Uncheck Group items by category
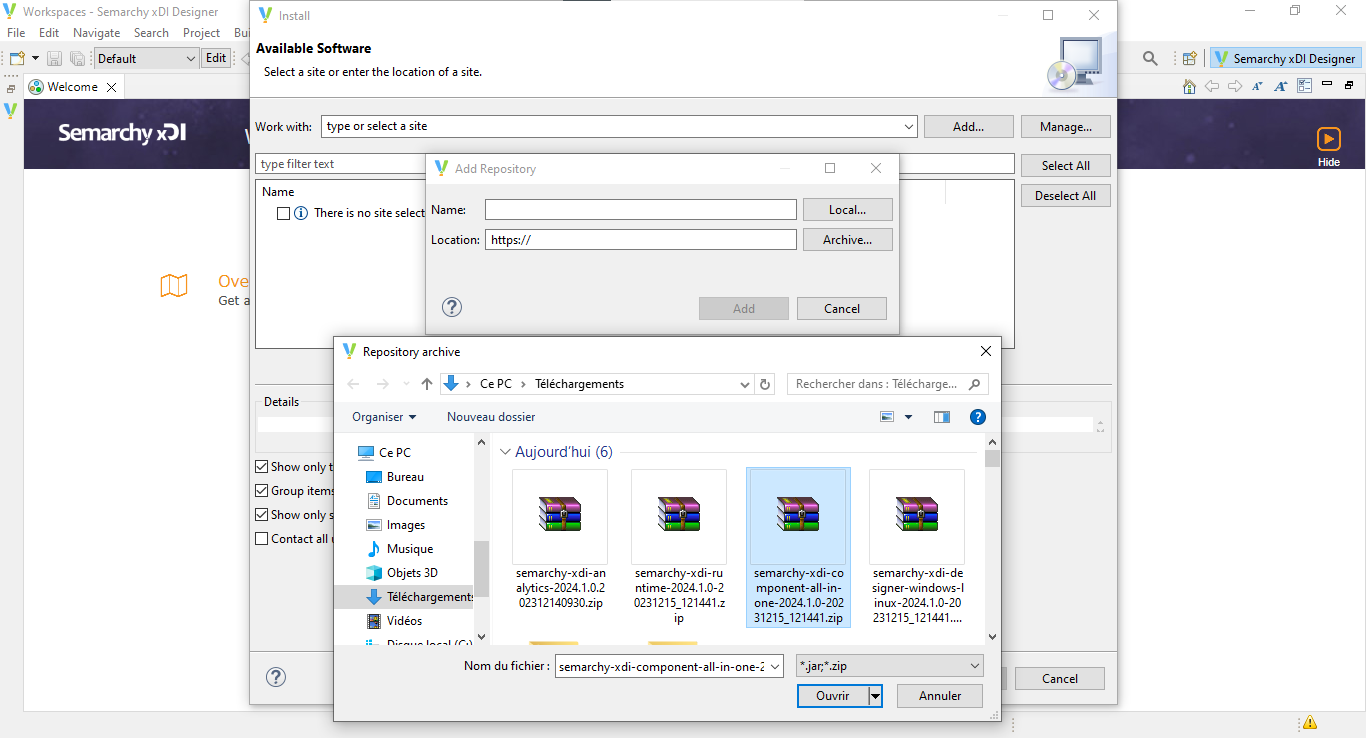Screen dimensions: 1366x738 coord(262,490)
